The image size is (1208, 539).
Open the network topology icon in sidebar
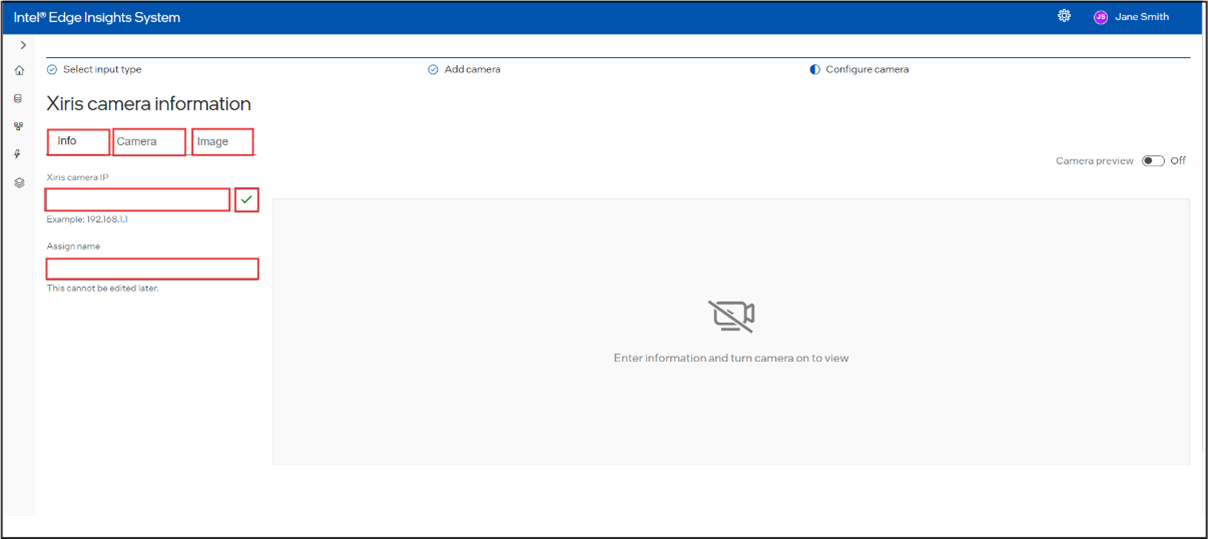coord(18,127)
